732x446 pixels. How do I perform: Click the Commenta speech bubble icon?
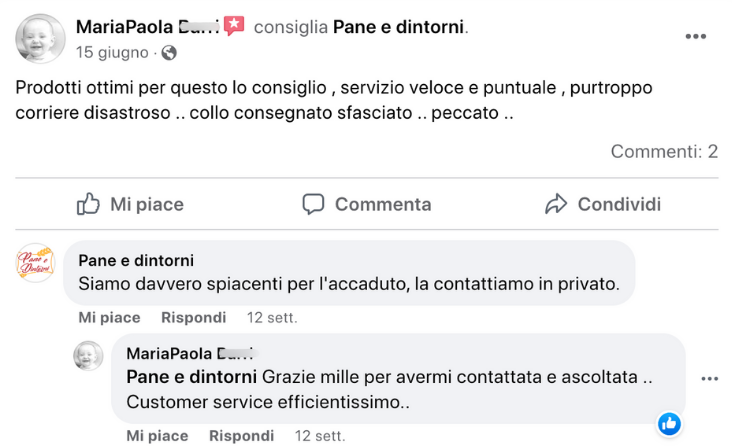coord(314,204)
